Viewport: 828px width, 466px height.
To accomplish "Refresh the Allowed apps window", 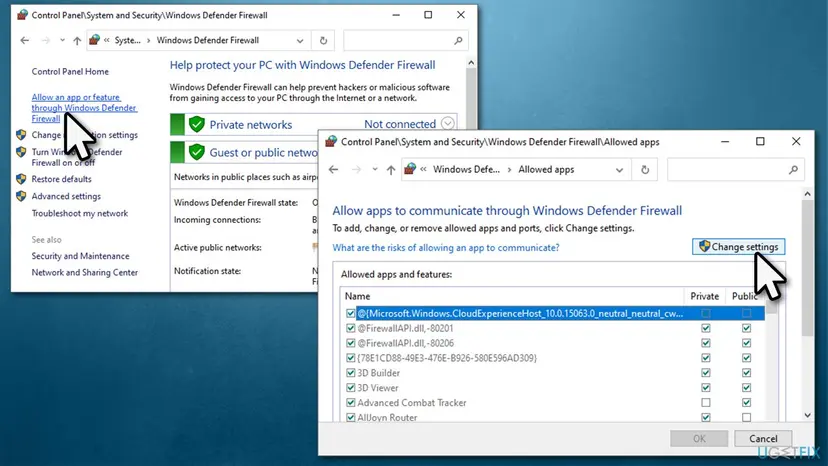I will tap(645, 170).
